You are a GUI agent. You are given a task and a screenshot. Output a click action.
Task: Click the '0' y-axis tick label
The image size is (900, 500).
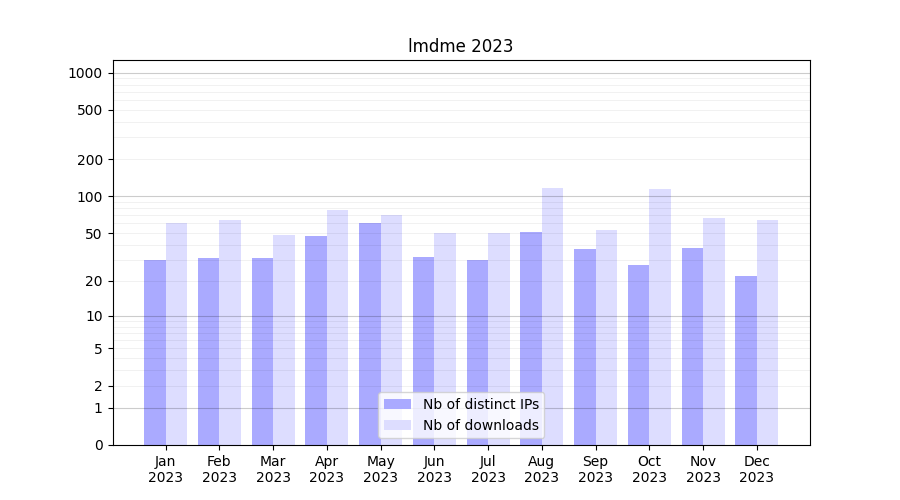click(x=98, y=445)
